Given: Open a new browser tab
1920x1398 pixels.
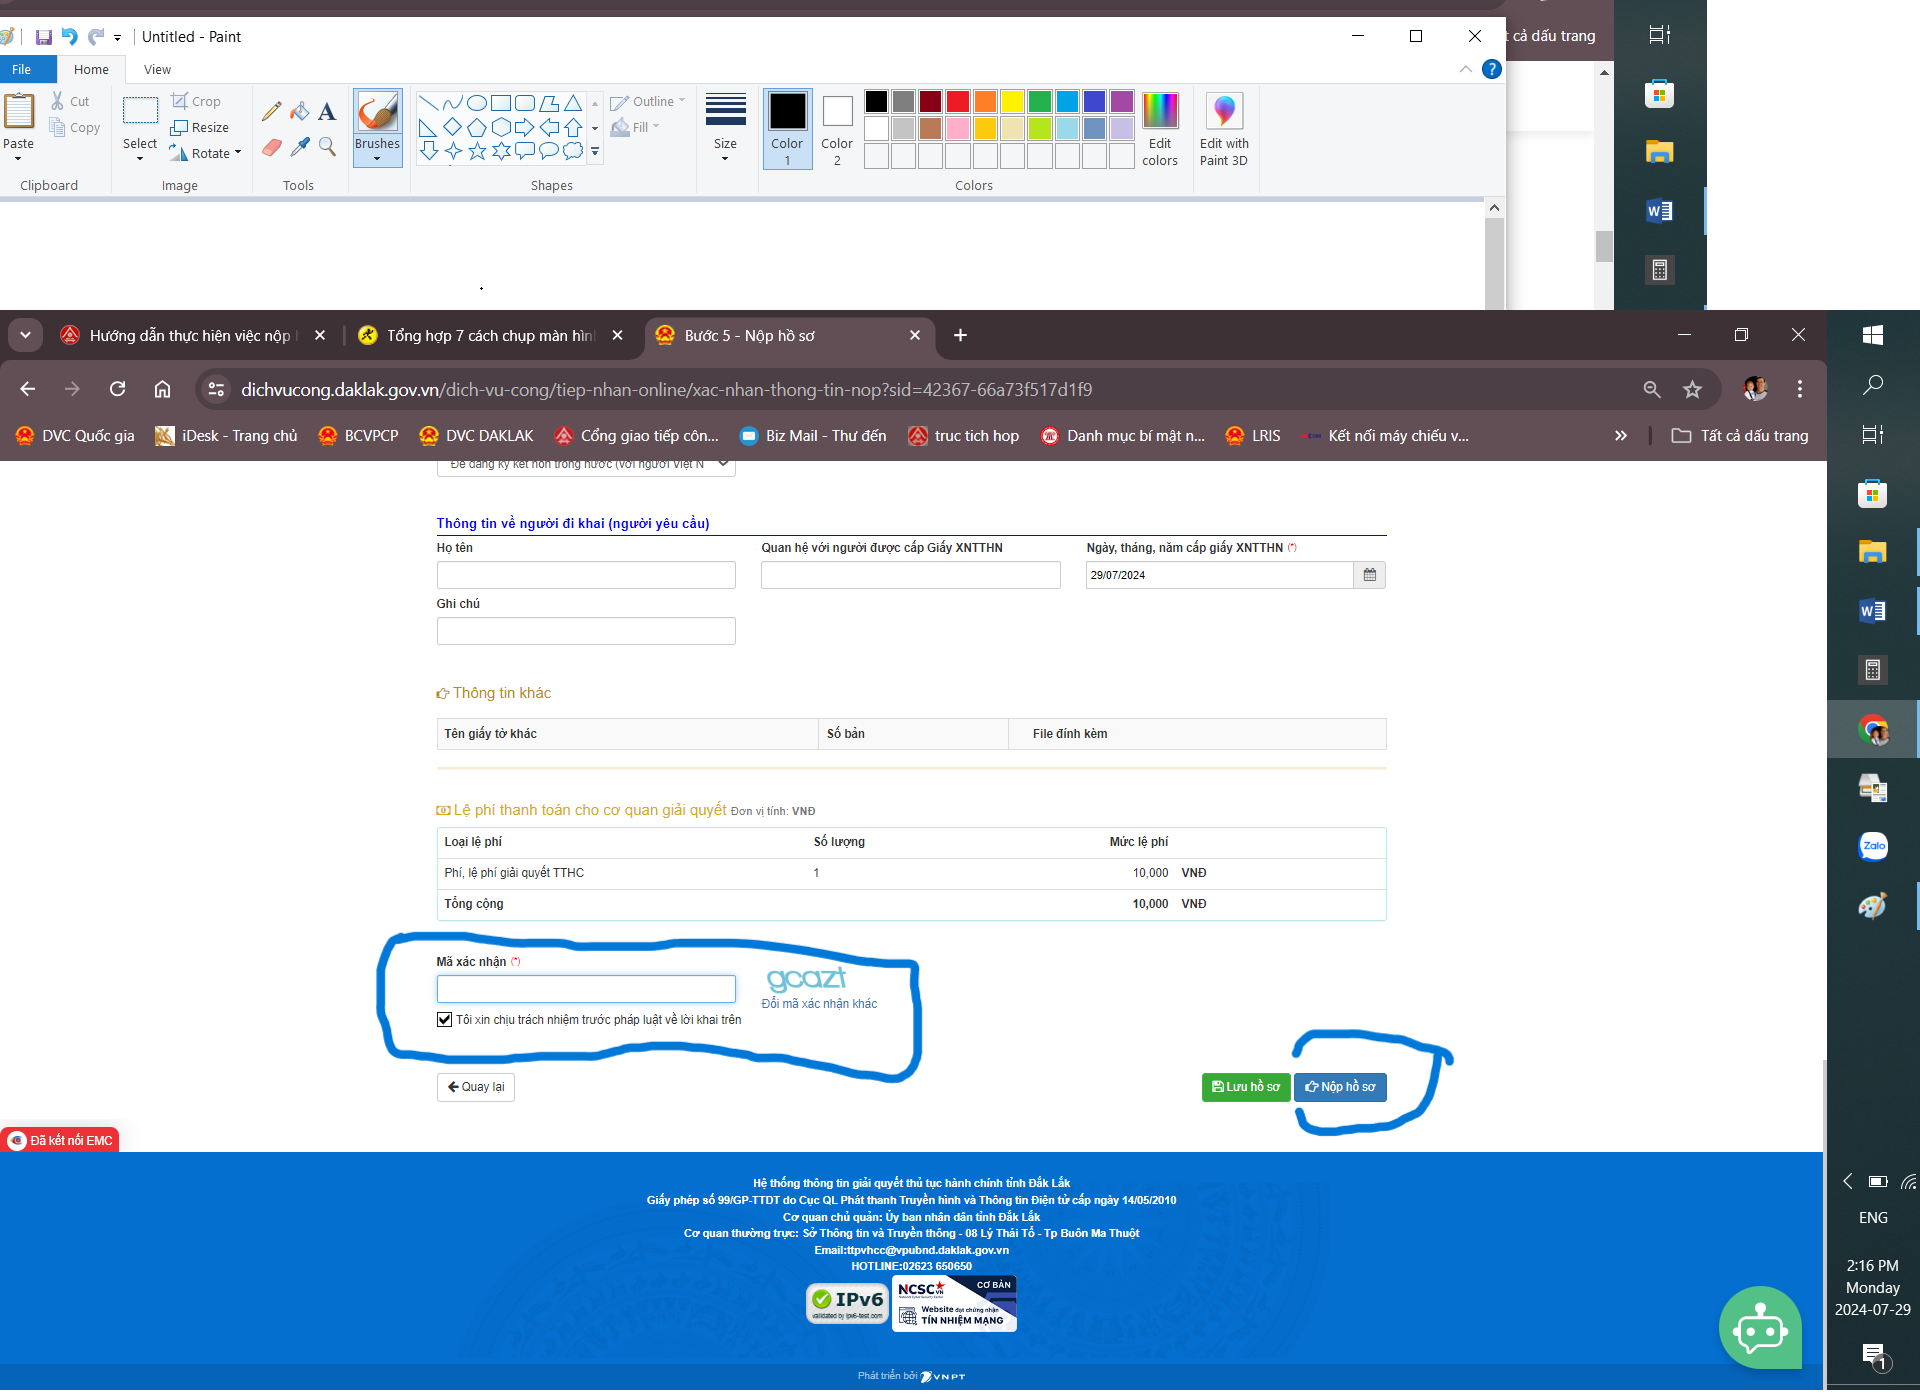Looking at the screenshot, I should coord(960,336).
